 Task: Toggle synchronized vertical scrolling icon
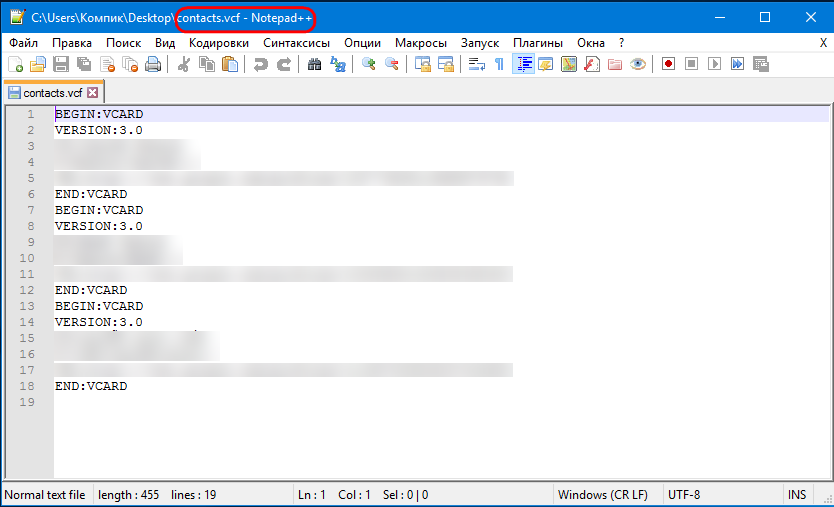coord(423,64)
